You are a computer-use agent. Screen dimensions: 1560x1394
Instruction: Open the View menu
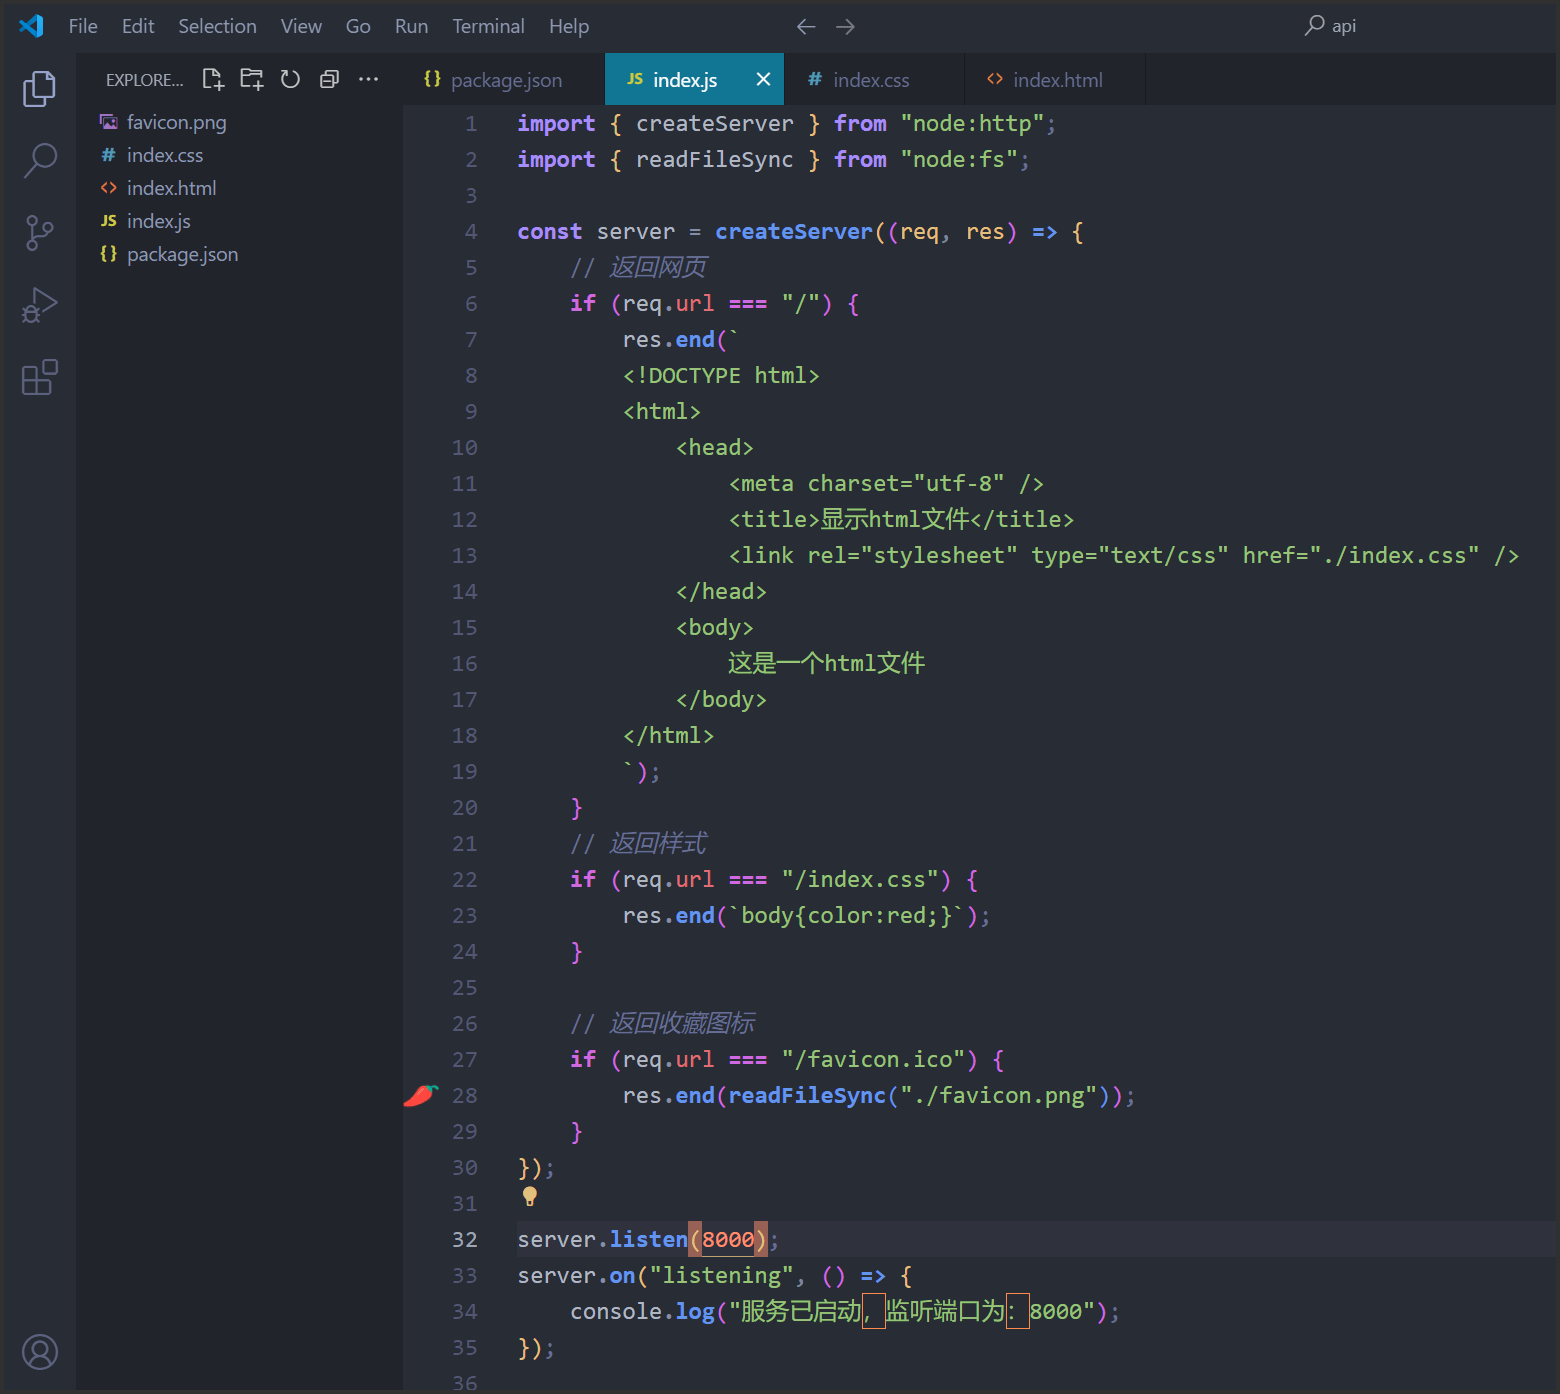pos(301,26)
